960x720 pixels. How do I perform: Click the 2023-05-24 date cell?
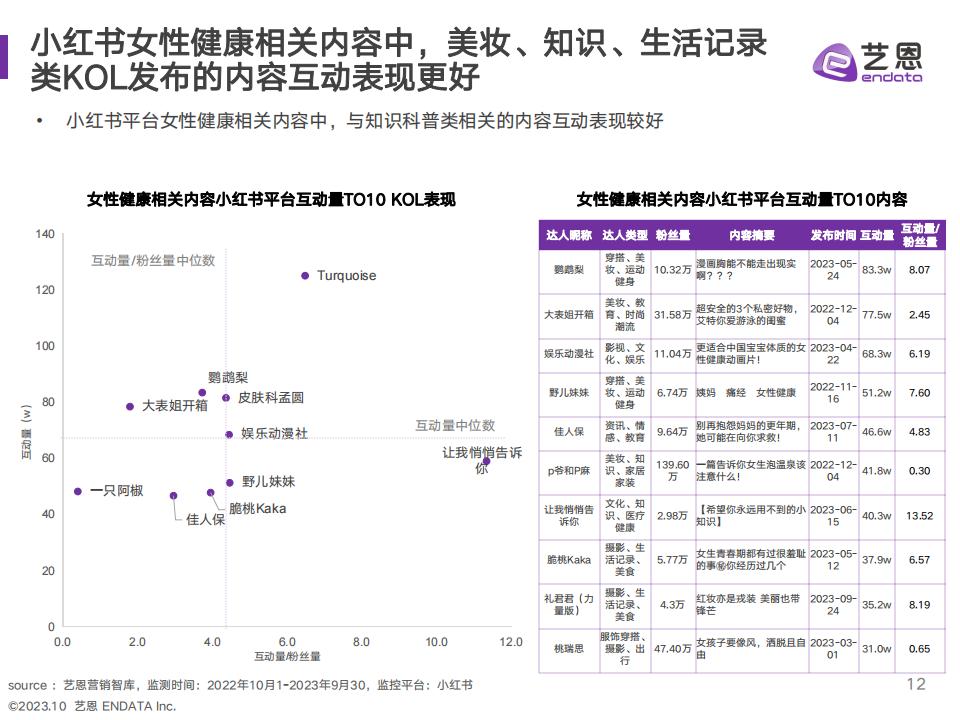[833, 269]
